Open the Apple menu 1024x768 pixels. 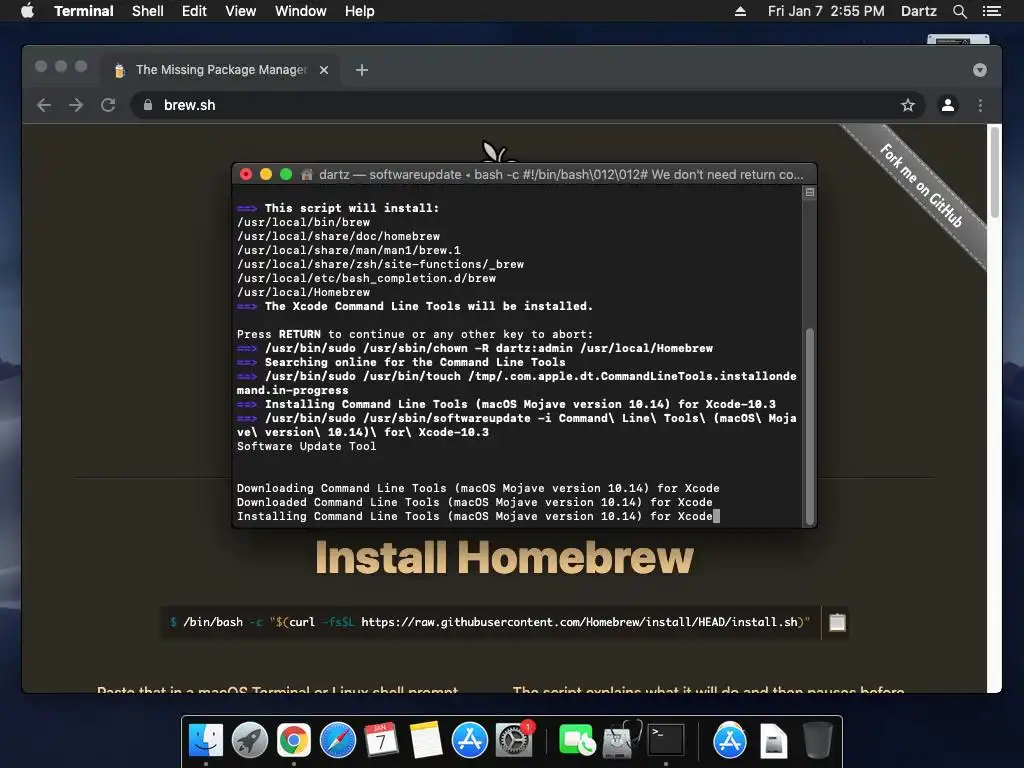[27, 11]
